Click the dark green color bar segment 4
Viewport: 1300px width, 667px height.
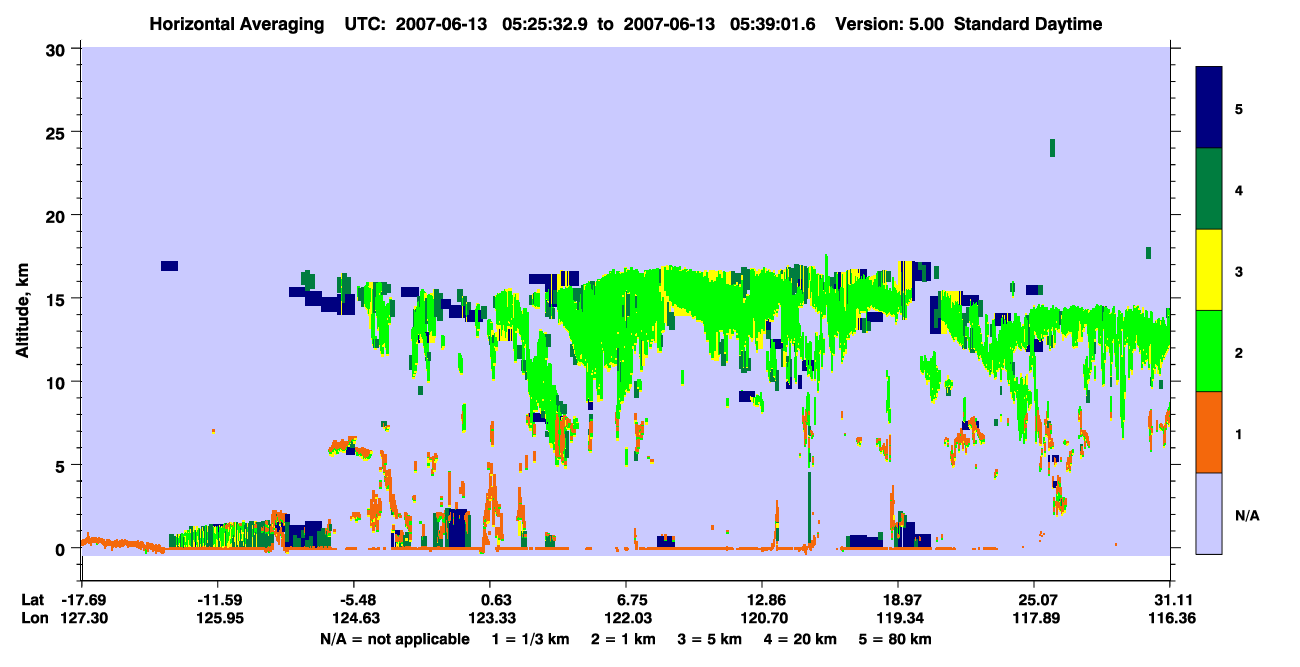point(1209,188)
